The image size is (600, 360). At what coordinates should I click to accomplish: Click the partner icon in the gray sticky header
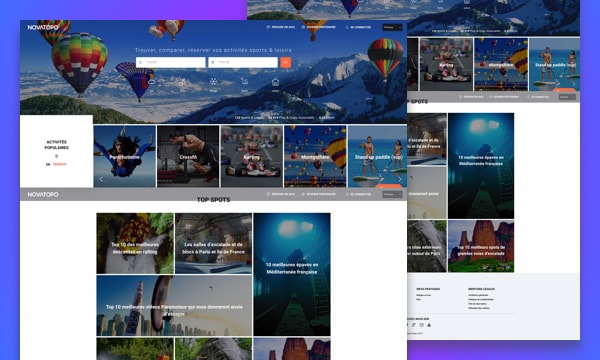303,194
